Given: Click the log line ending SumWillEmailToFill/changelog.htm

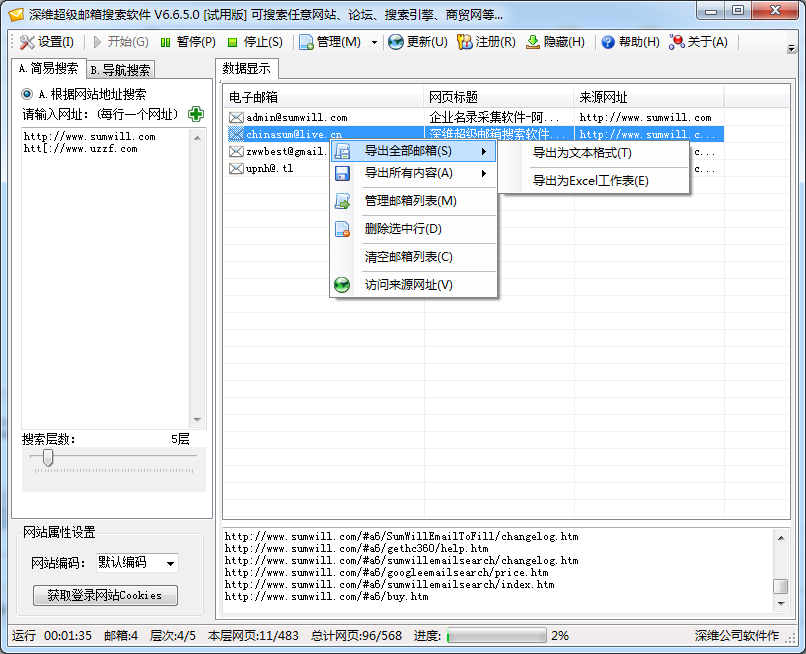Looking at the screenshot, I should 401,537.
